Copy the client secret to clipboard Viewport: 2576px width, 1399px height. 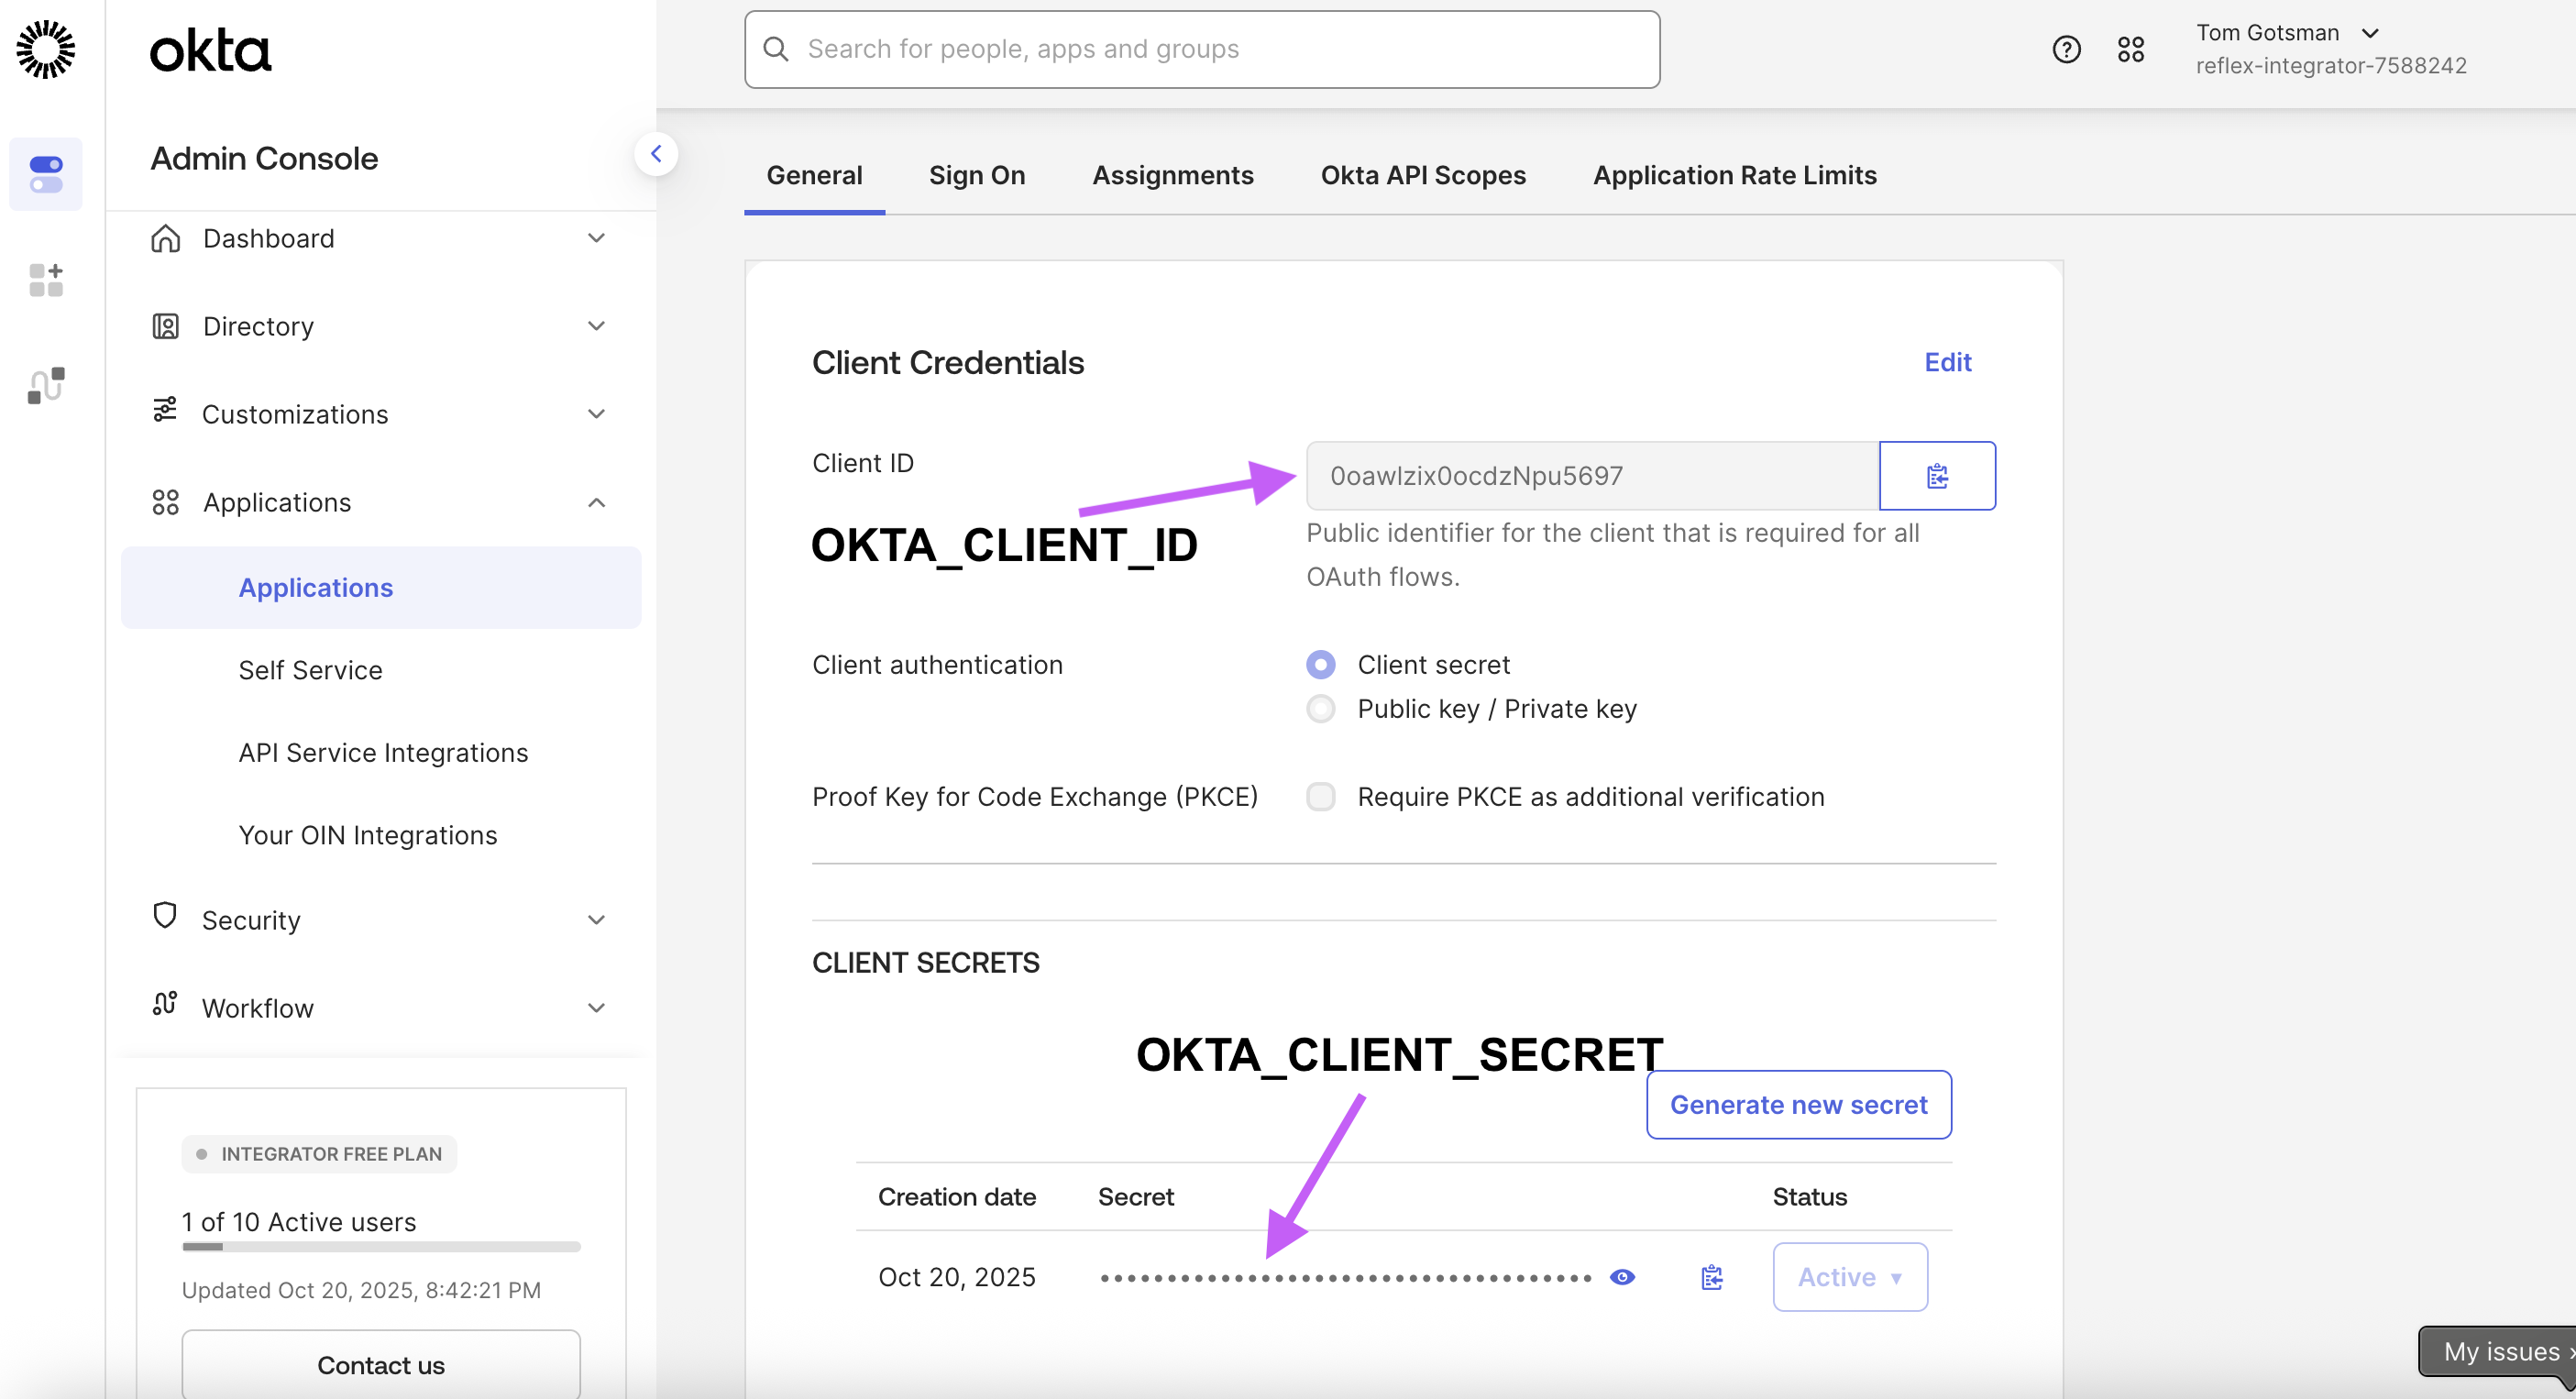point(1711,1277)
